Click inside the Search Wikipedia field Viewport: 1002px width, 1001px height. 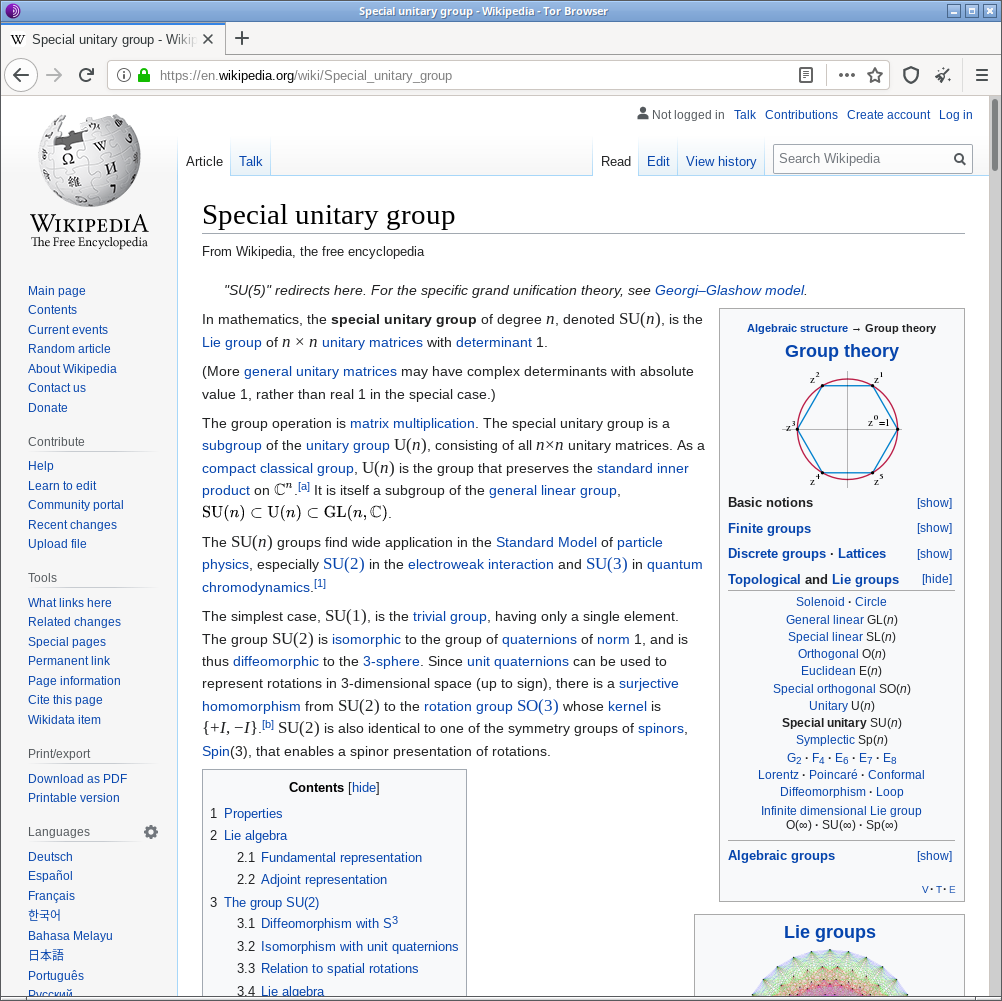860,159
